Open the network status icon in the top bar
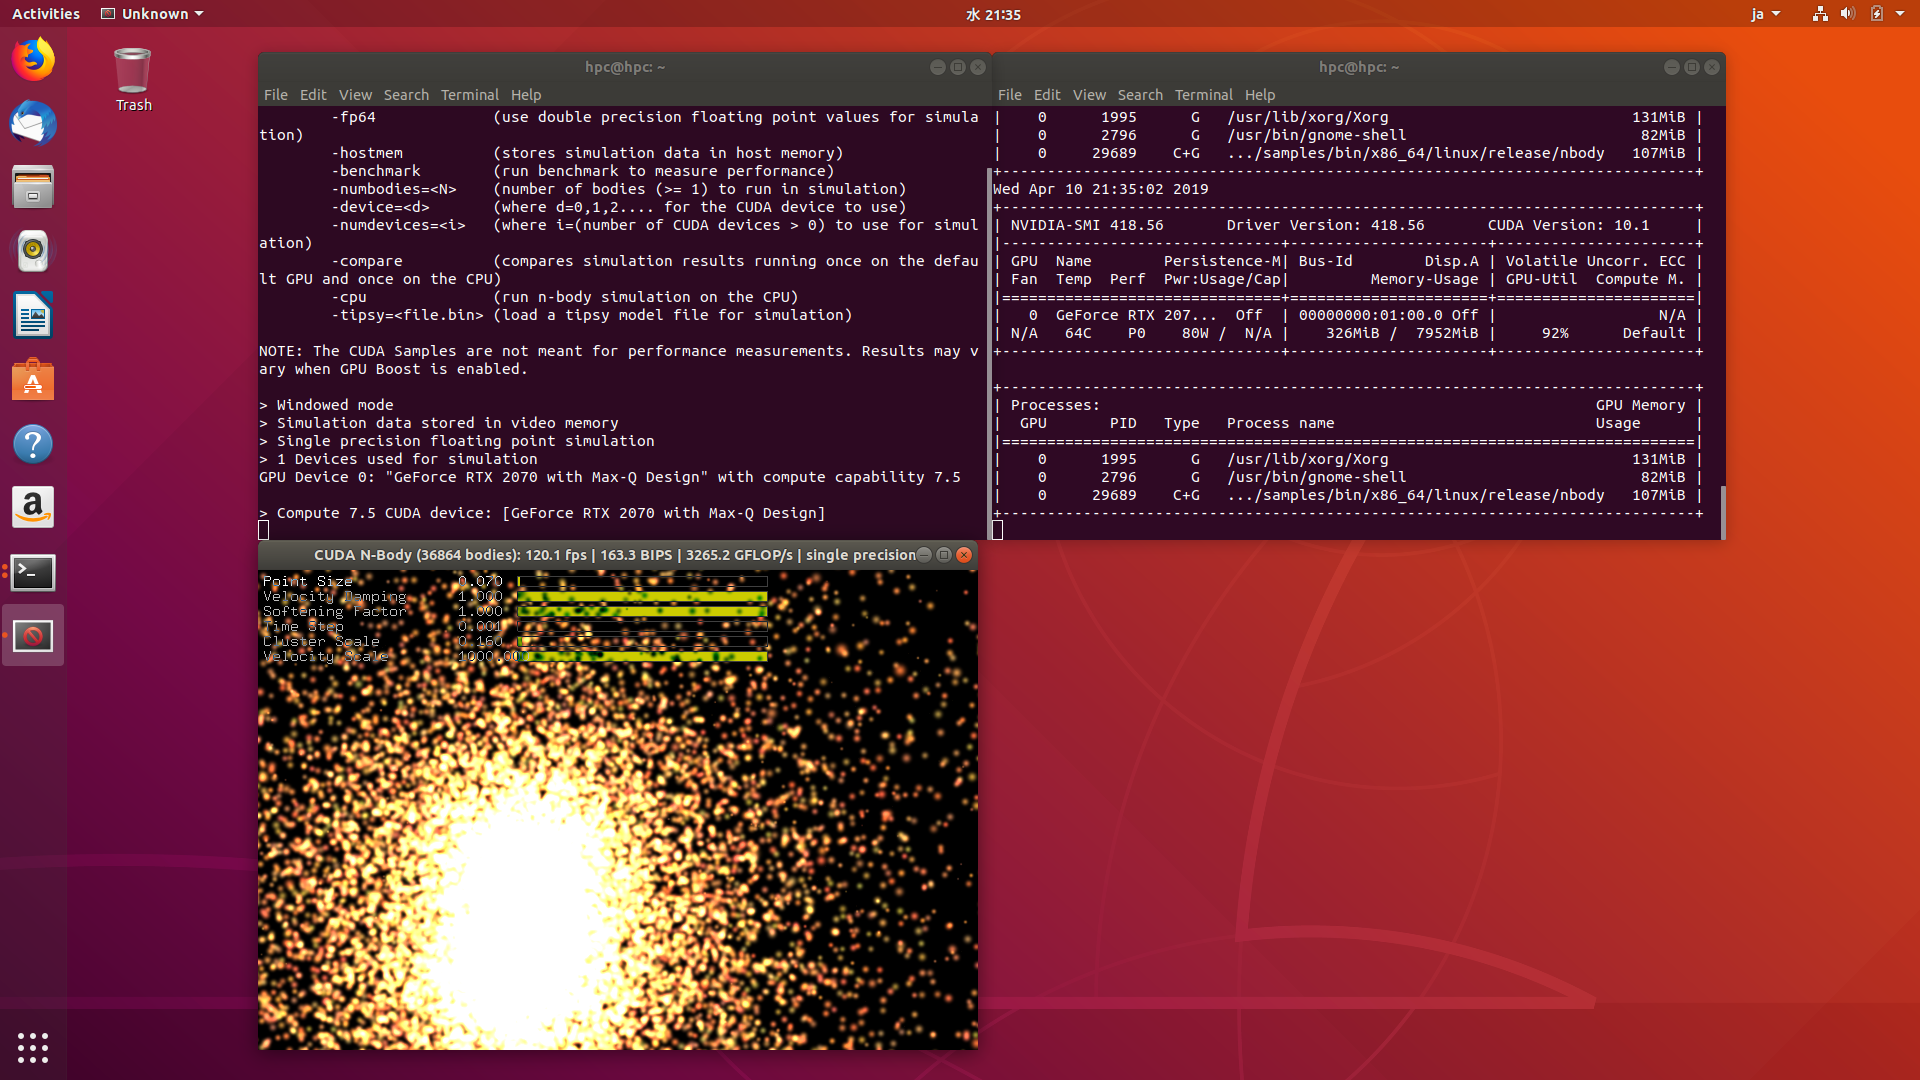Screen dimensions: 1920x1080 click(1820, 14)
